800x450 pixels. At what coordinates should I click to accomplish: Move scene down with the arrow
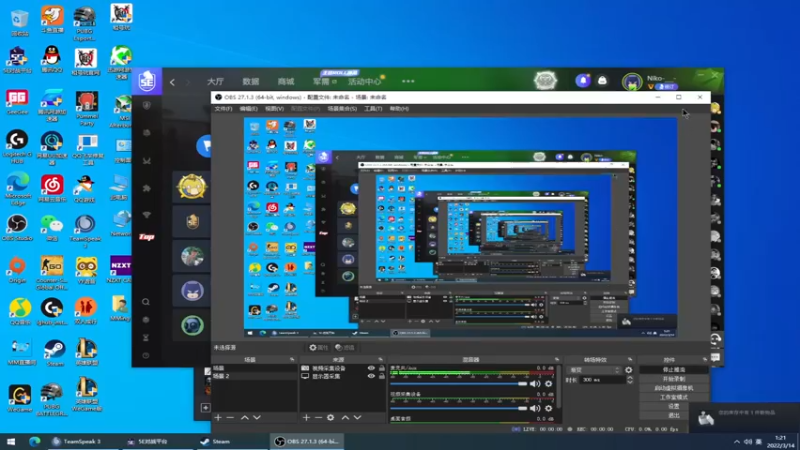257,417
